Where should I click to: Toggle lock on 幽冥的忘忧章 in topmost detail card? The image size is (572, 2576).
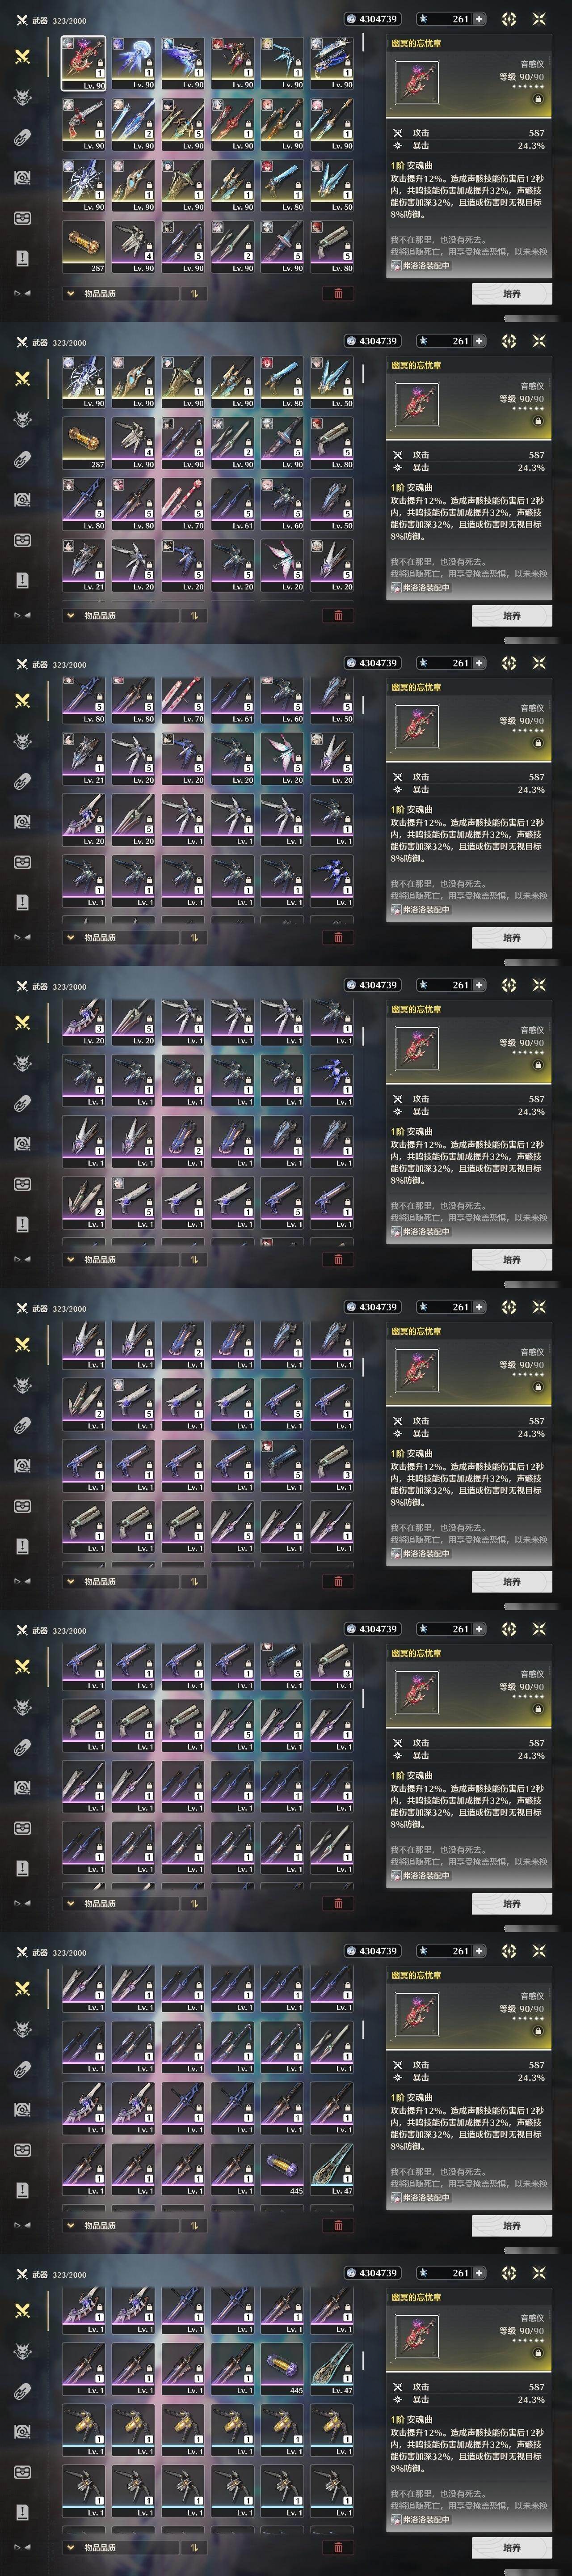pos(538,99)
